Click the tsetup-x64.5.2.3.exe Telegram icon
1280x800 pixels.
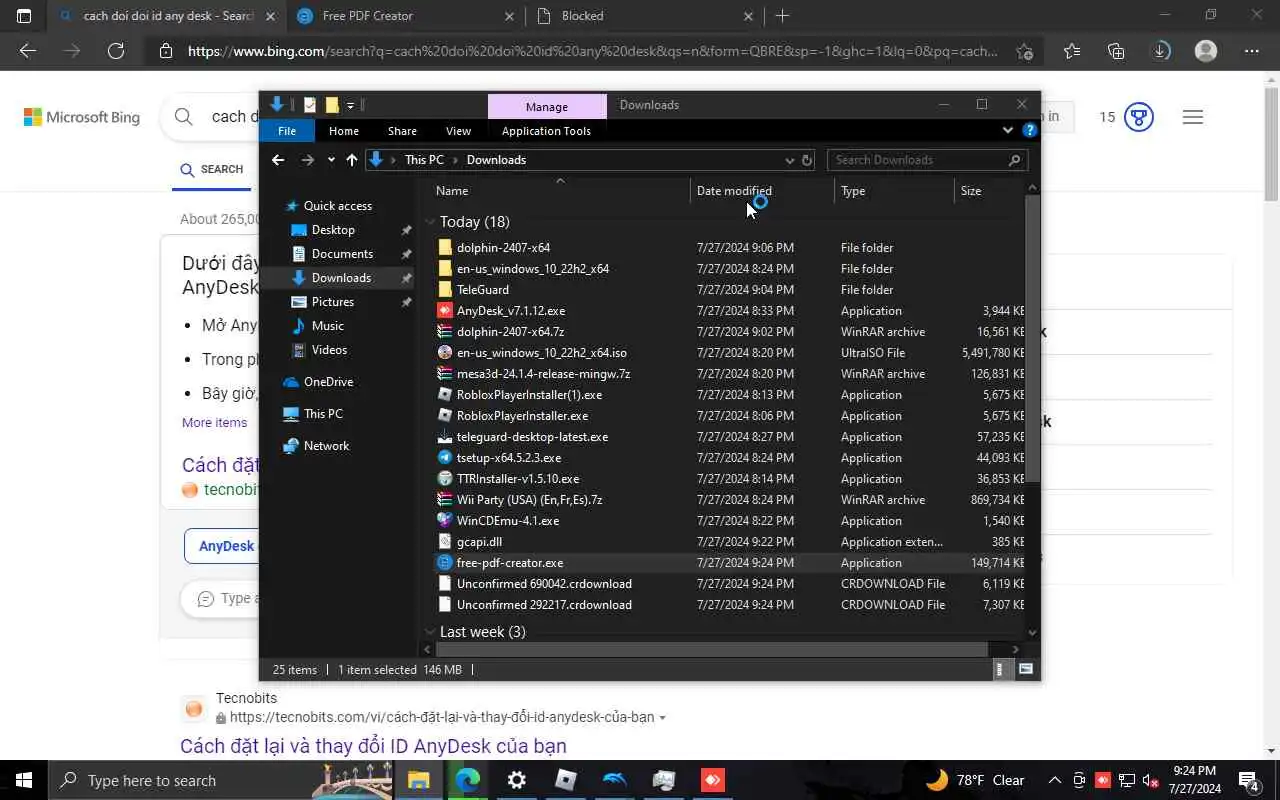point(445,458)
